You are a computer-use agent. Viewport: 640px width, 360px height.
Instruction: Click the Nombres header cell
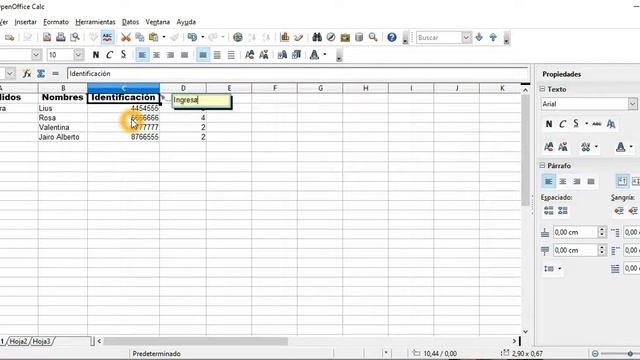click(x=62, y=98)
